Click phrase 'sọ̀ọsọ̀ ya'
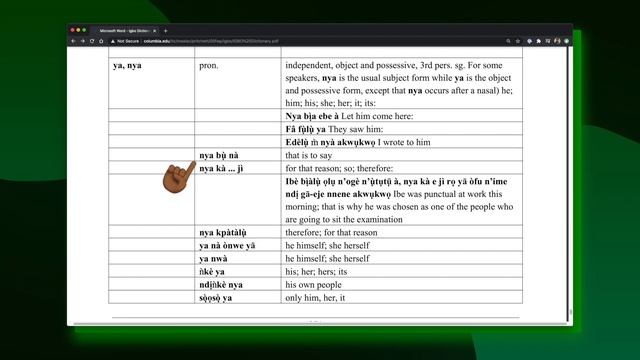This screenshot has height=360, width=640. [216, 298]
